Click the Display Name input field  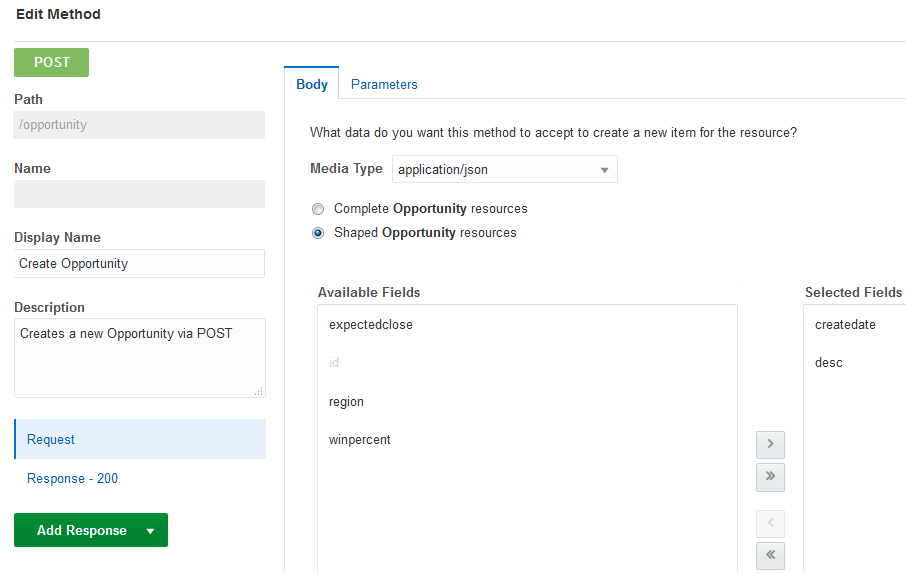pos(139,264)
